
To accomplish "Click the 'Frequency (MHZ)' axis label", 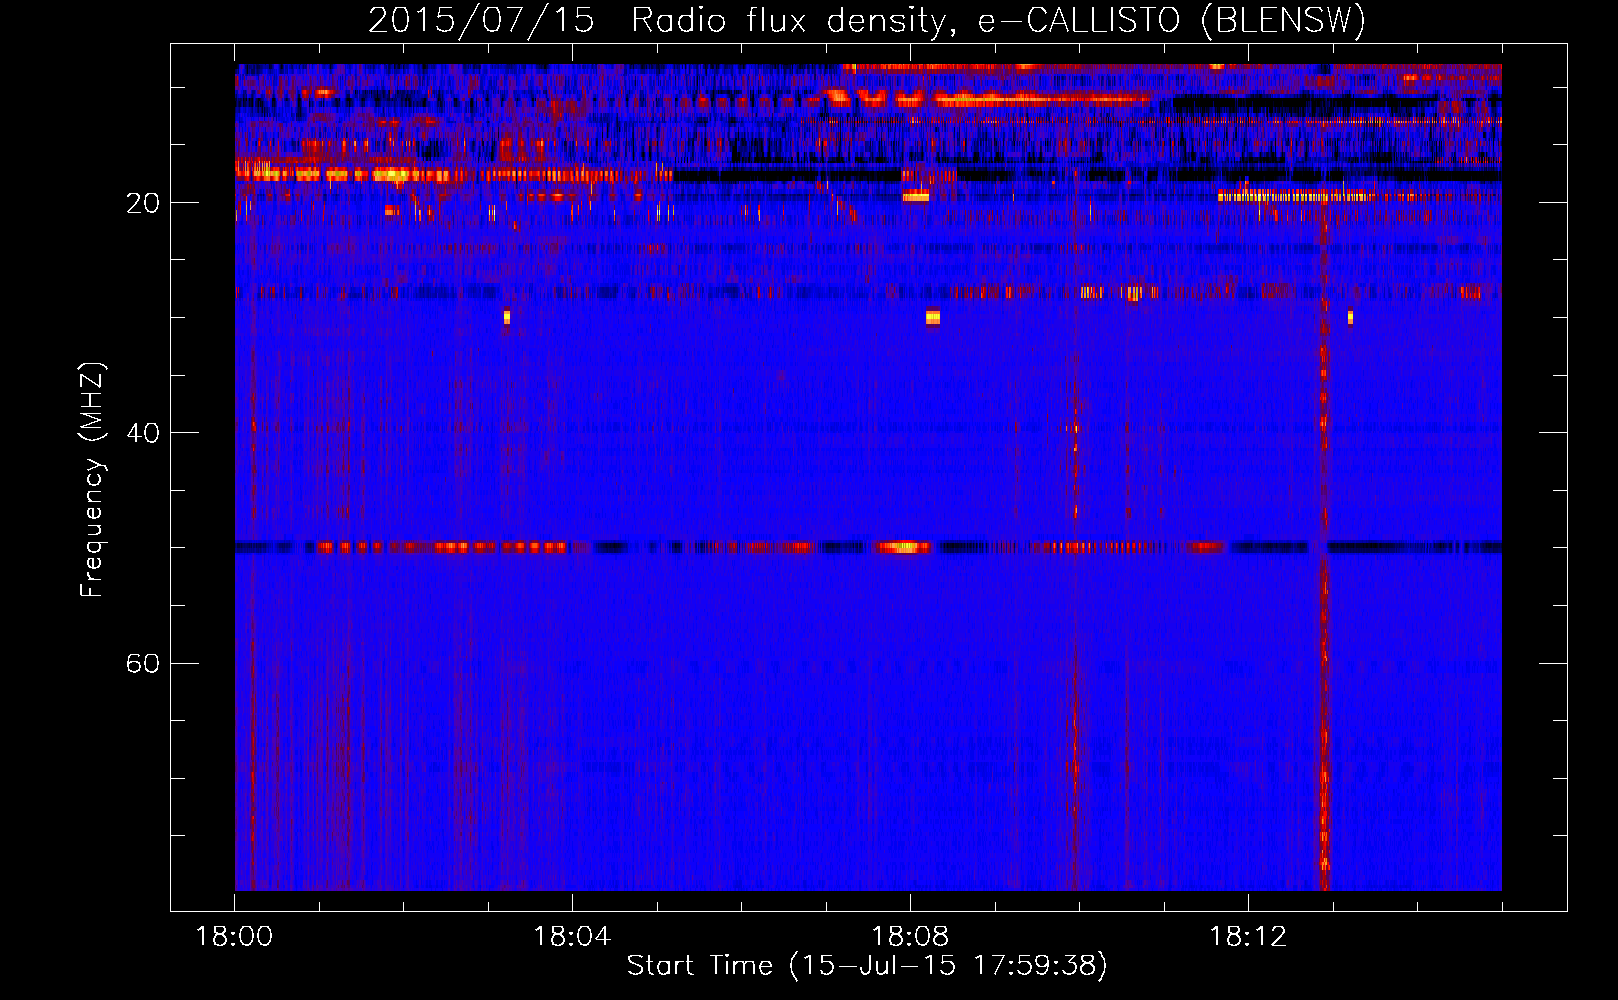I will pyautogui.click(x=92, y=480).
